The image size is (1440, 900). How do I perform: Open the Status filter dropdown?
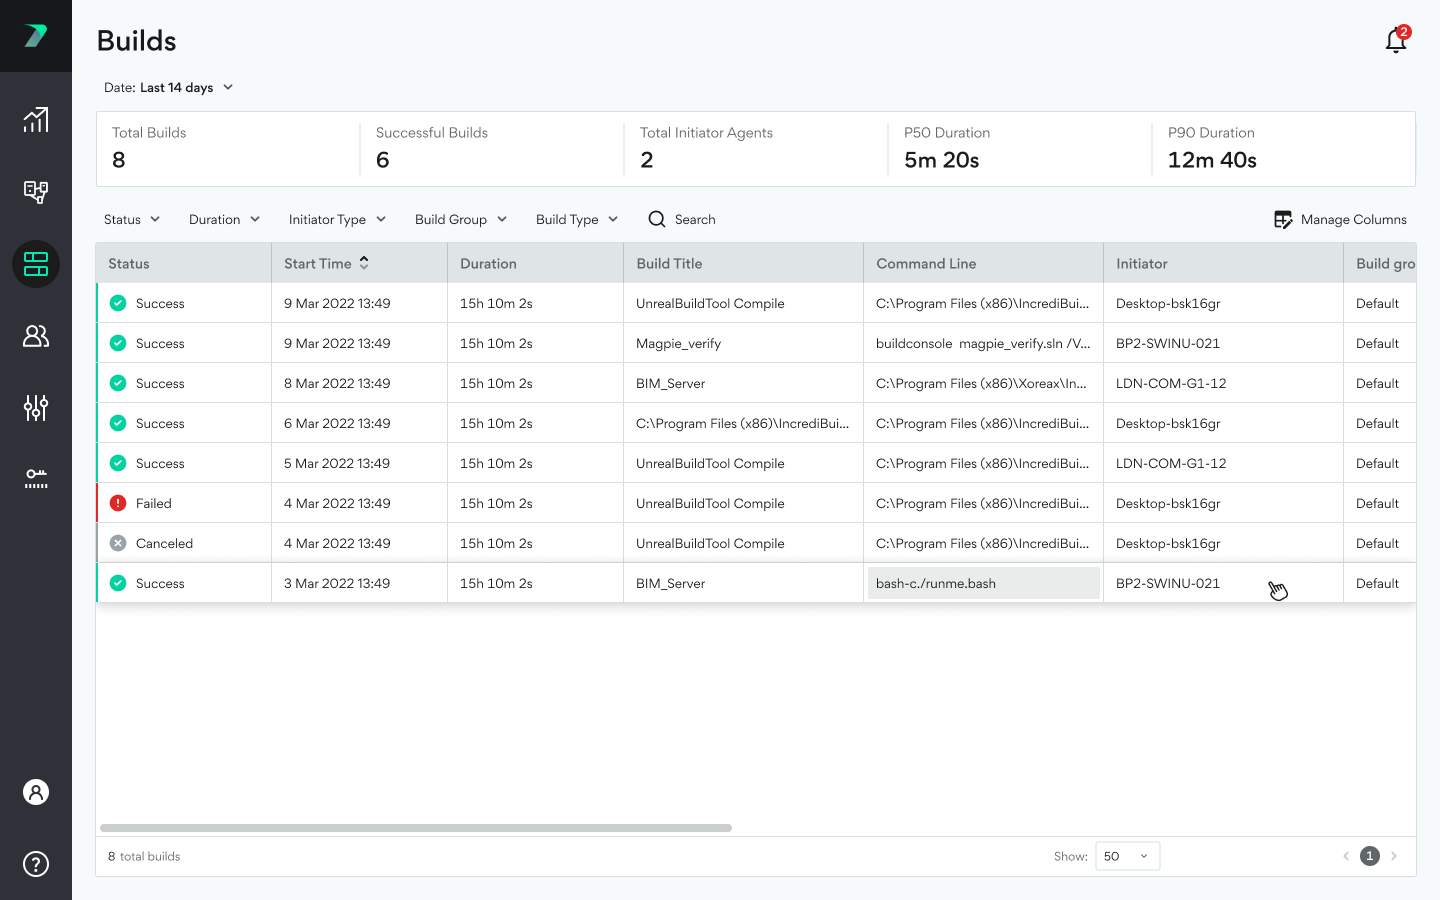click(132, 220)
